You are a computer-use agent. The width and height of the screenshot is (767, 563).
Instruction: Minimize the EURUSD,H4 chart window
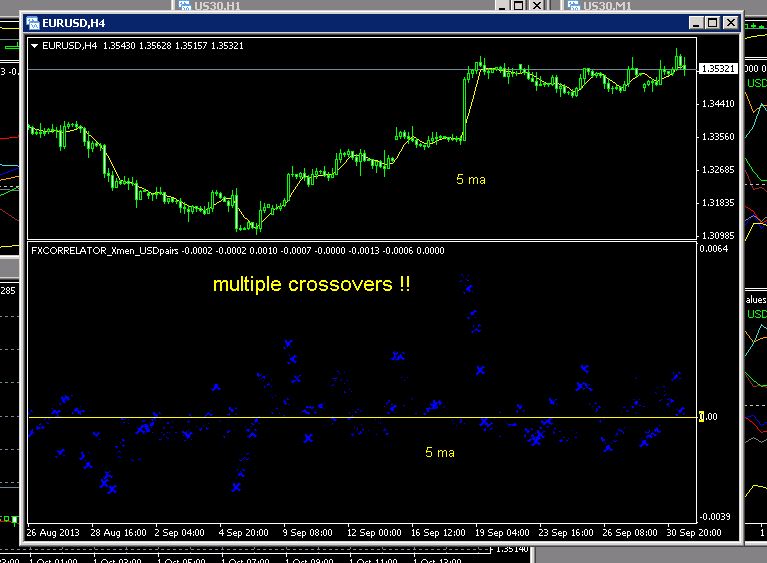696,23
